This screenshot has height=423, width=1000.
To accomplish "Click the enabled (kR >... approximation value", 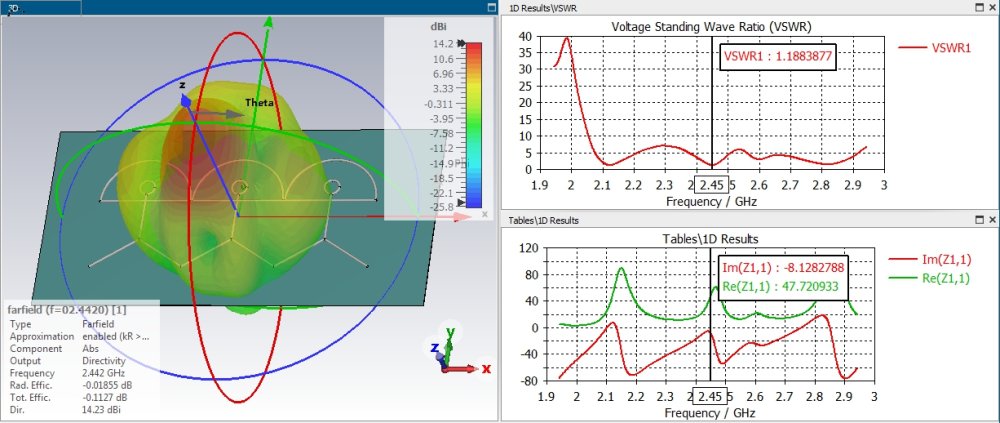I will pos(116,337).
